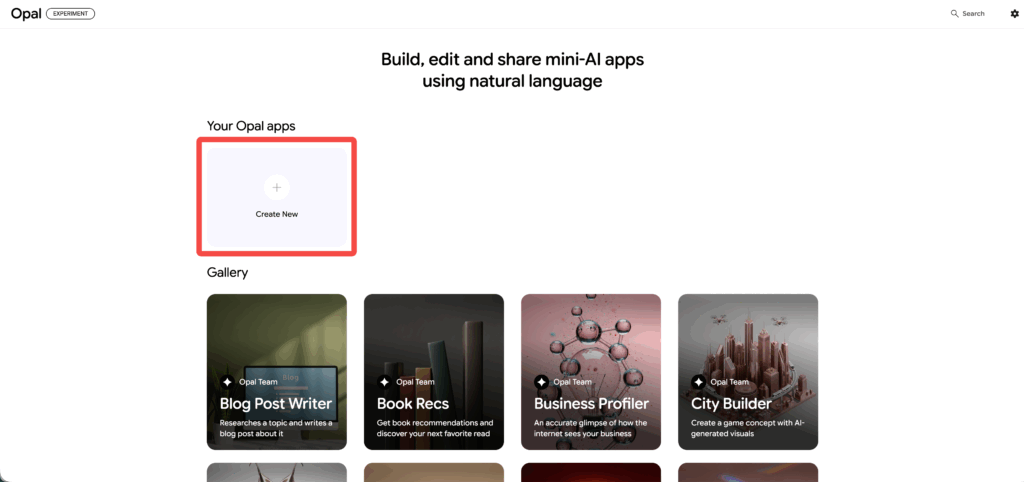Click Opal Team sparkle icon on Blog Post Writer
The height and width of the screenshot is (482, 1024).
pos(227,382)
